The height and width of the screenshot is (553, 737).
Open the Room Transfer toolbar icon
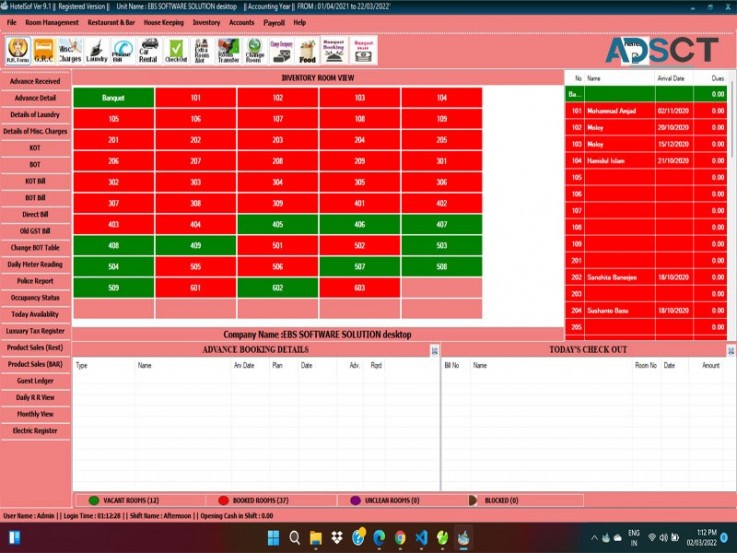point(228,50)
